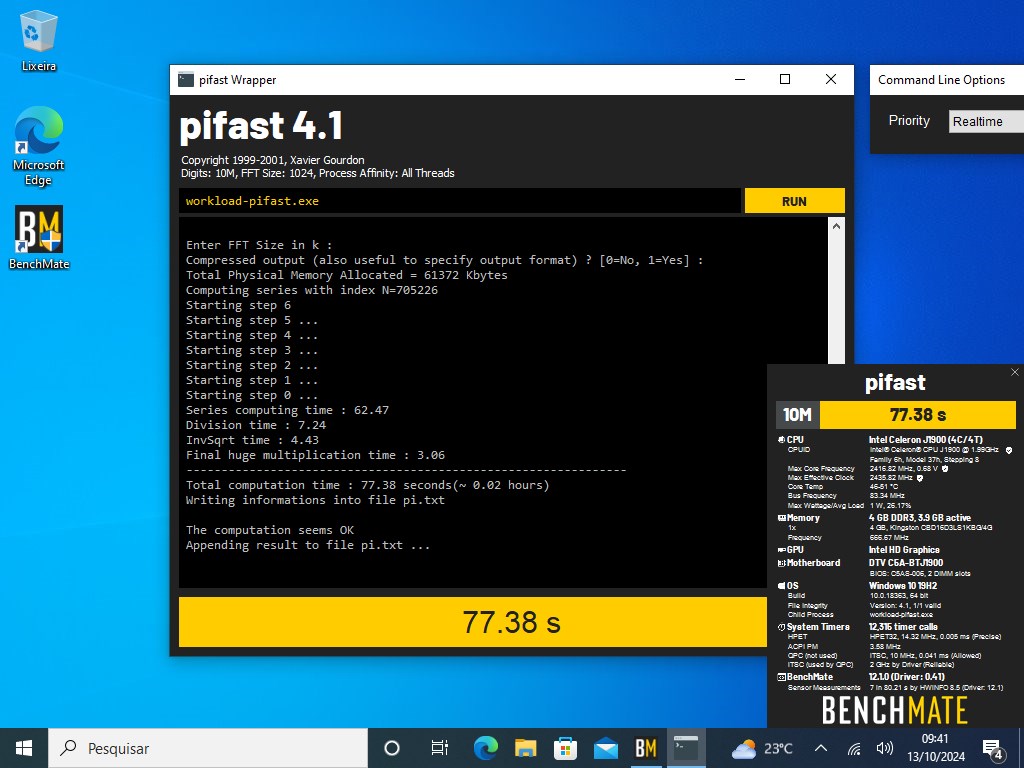
Task: Click '4 GB DDR3, 3.9 GB active' value
Action: click(920, 518)
